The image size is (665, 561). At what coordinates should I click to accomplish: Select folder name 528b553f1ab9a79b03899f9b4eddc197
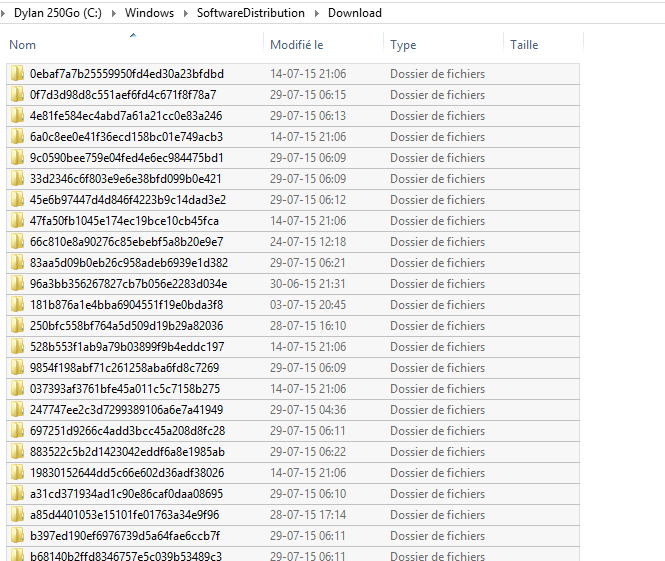pos(127,346)
